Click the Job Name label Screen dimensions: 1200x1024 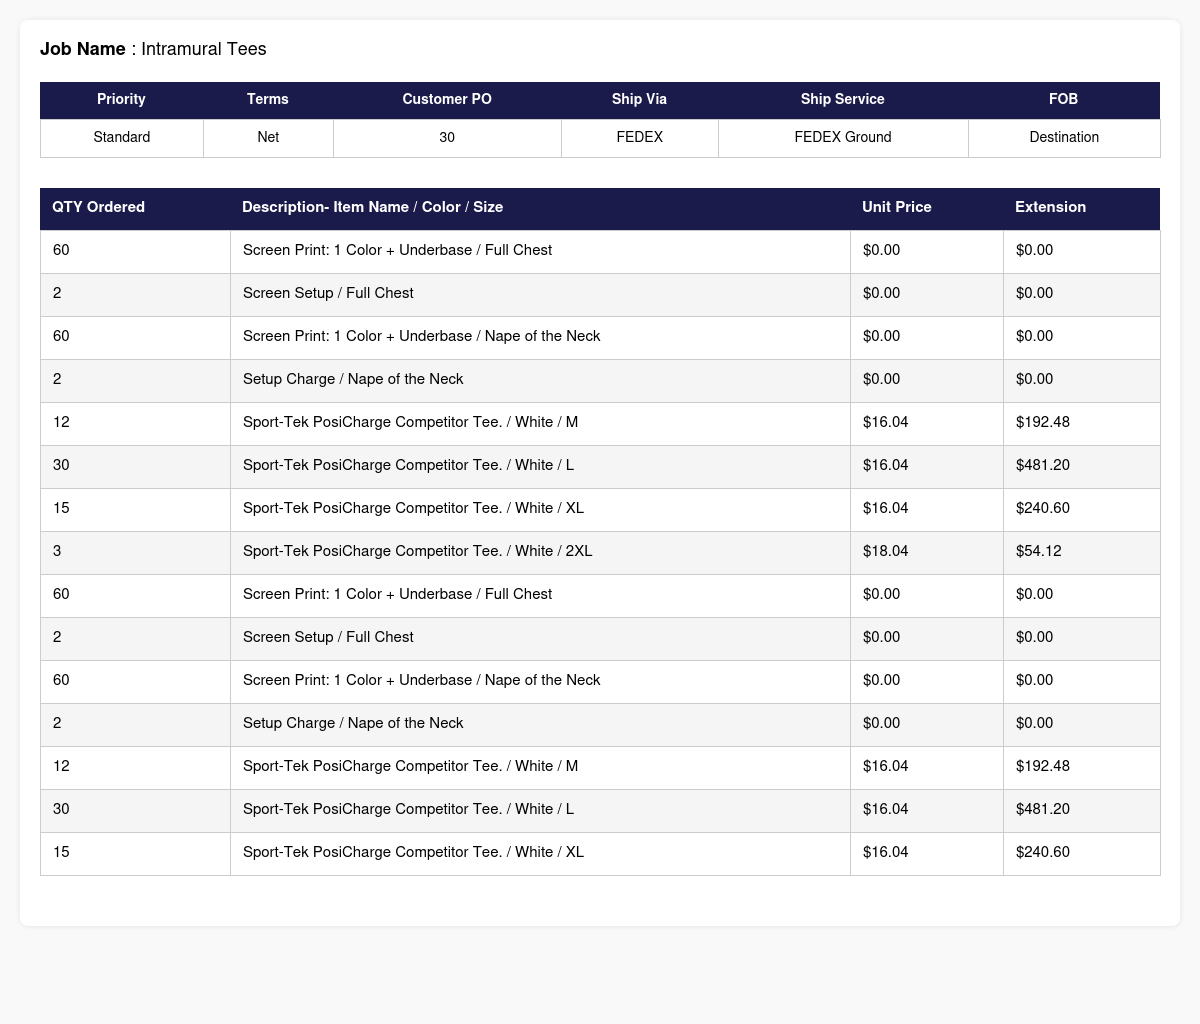coord(82,49)
